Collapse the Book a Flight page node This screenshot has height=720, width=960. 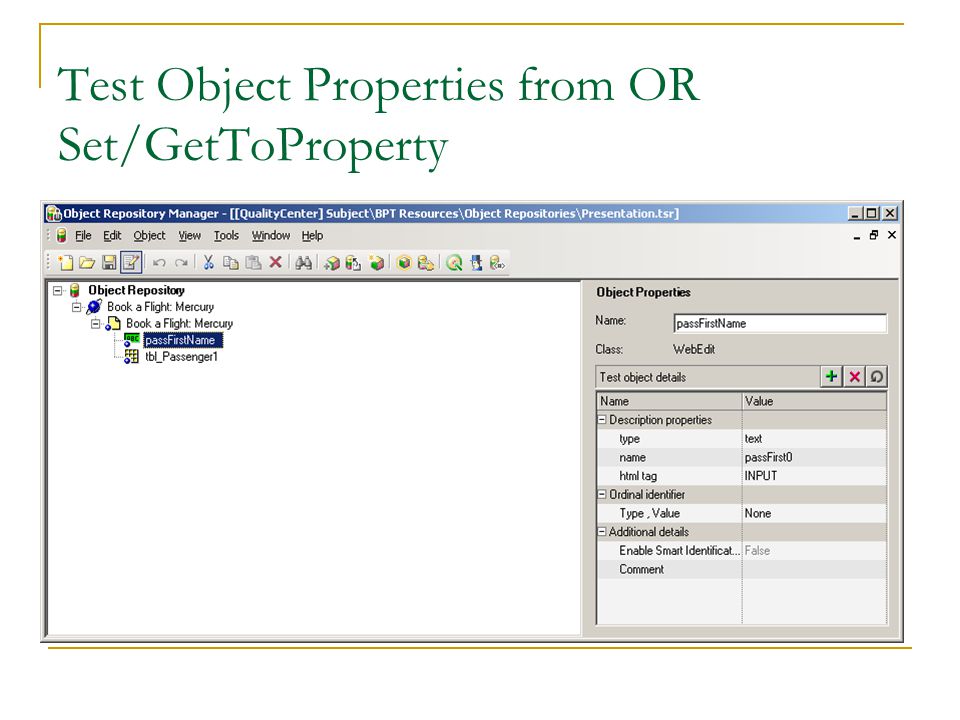96,323
